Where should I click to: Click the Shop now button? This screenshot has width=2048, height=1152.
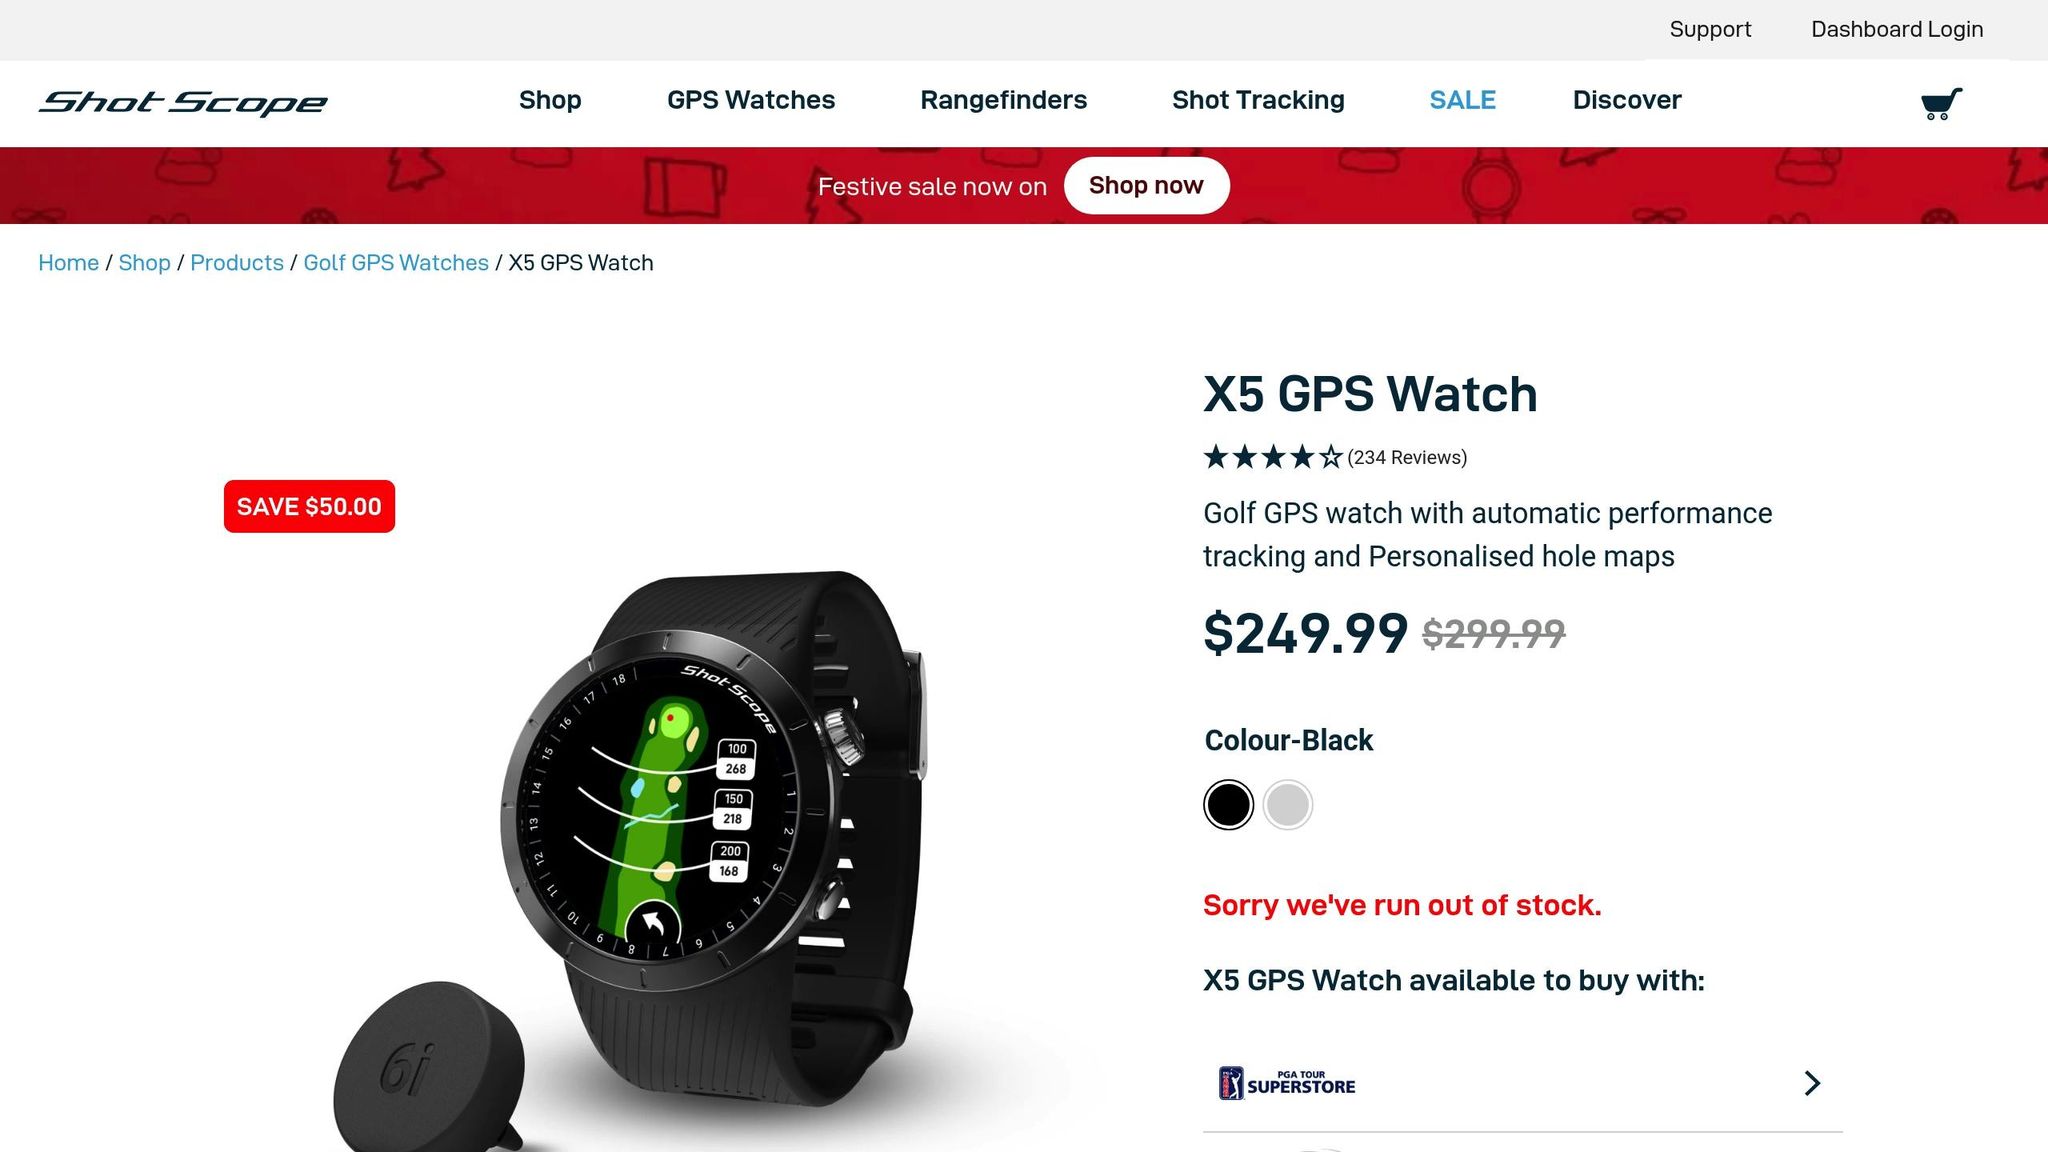point(1146,186)
